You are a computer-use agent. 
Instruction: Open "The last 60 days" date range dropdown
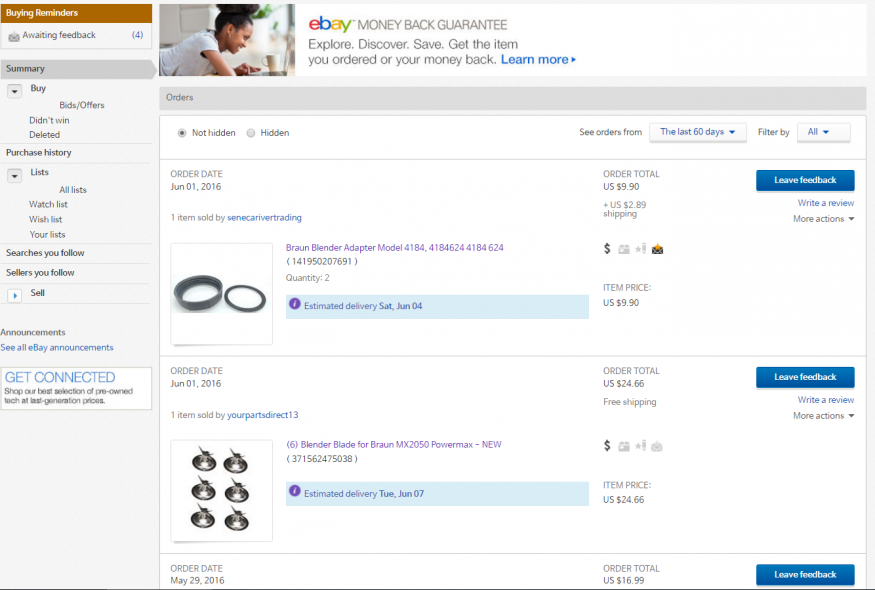[697, 132]
